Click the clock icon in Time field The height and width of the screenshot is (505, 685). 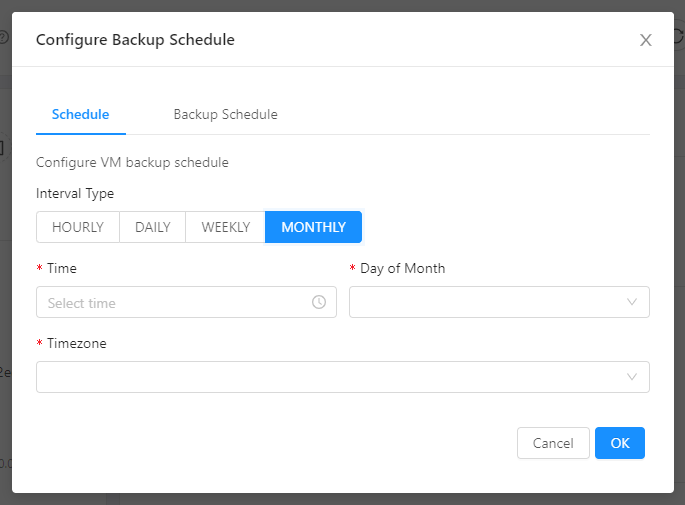point(319,302)
